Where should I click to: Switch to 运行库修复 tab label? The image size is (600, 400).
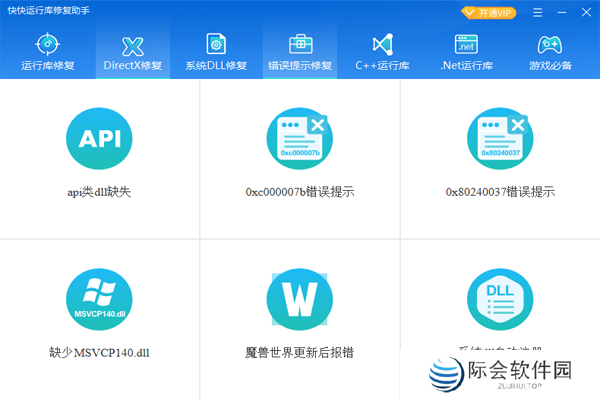tap(48, 65)
